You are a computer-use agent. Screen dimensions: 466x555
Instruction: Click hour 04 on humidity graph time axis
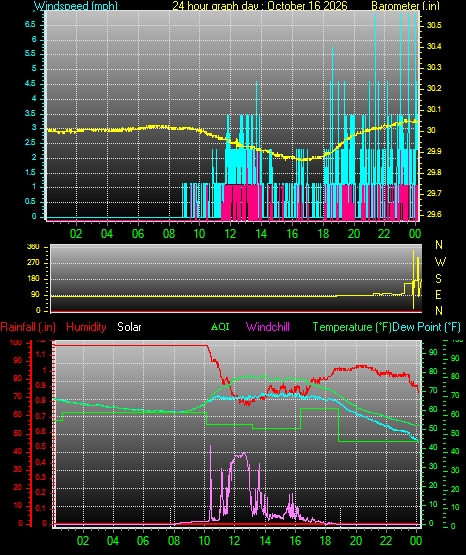pyautogui.click(x=113, y=540)
